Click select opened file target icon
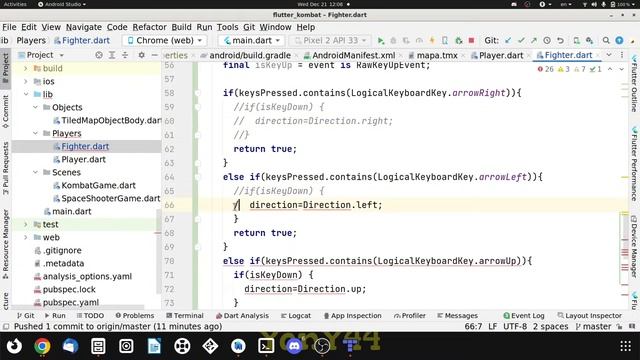The width and height of the screenshot is (640, 360). pyautogui.click(x=99, y=55)
